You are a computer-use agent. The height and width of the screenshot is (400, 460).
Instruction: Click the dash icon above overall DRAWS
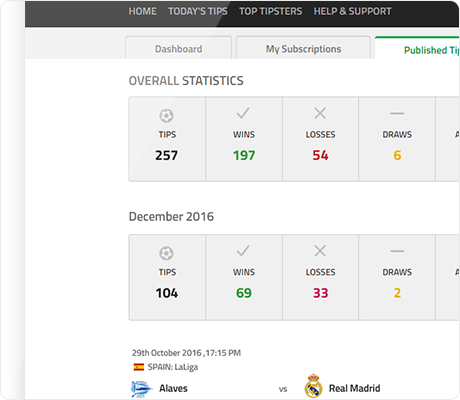(397, 114)
